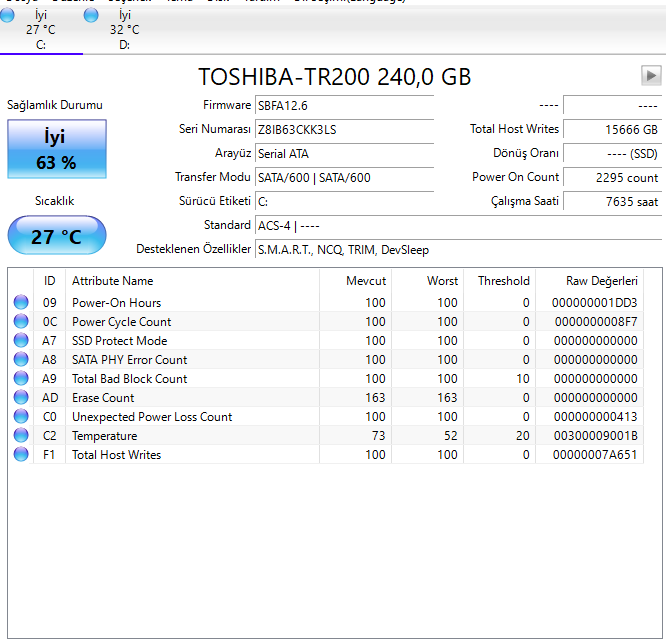The image size is (666, 640).
Task: Click the supported features S.M.A.R.T., NCQ field
Action: pos(458,250)
